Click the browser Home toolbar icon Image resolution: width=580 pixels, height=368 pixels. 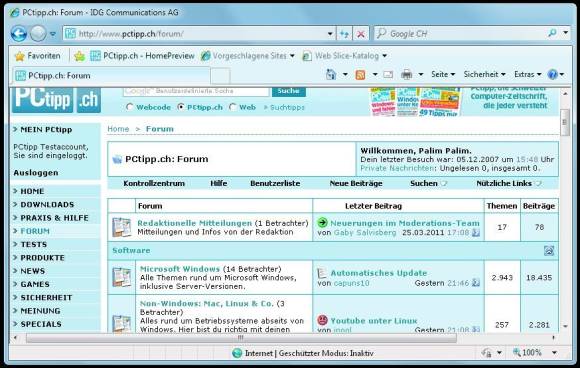pyautogui.click(x=331, y=75)
